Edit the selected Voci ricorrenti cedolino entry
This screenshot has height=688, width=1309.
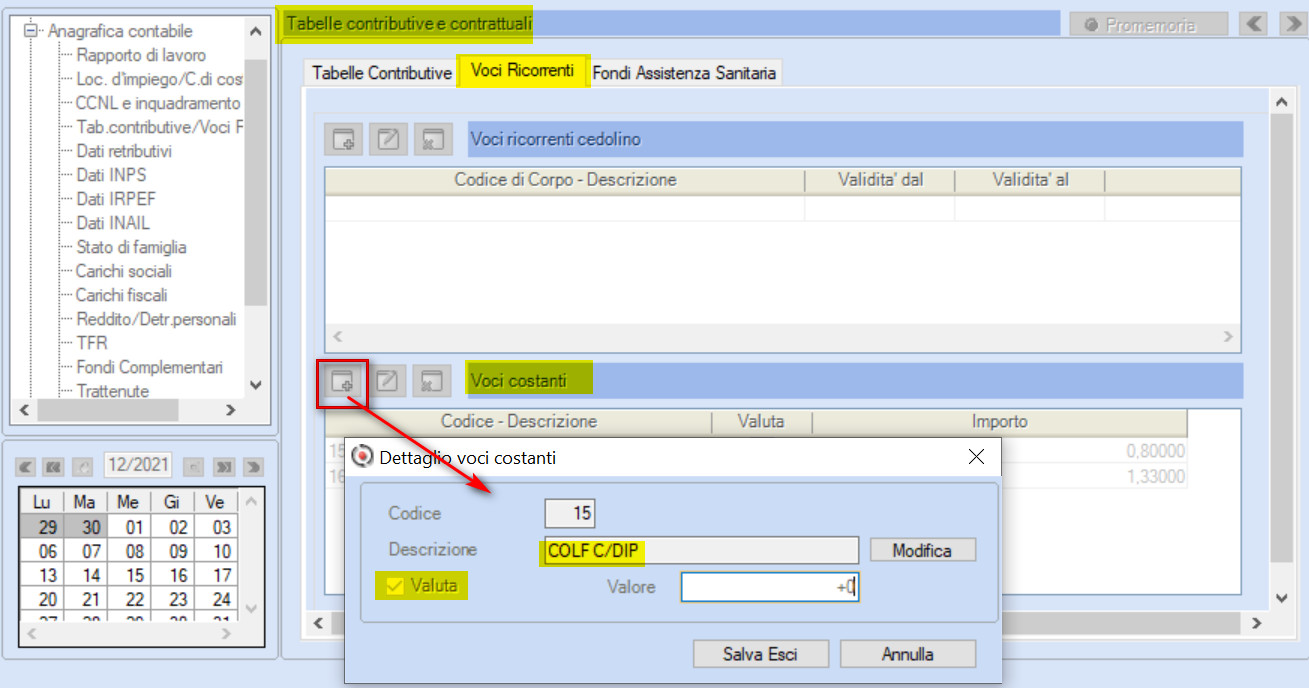[x=387, y=140]
